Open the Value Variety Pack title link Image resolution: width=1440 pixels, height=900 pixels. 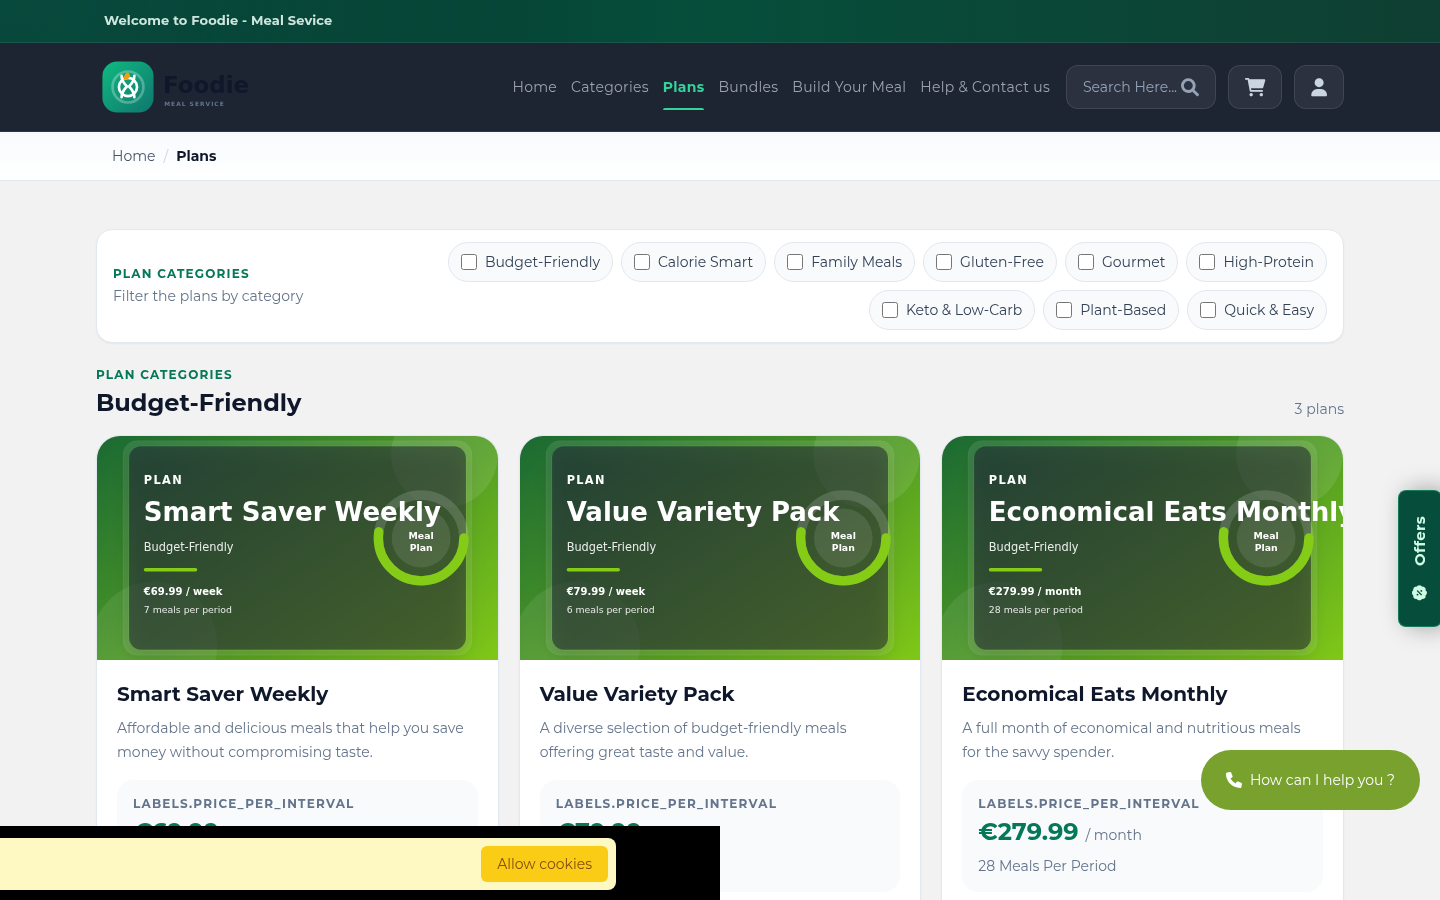pos(637,694)
